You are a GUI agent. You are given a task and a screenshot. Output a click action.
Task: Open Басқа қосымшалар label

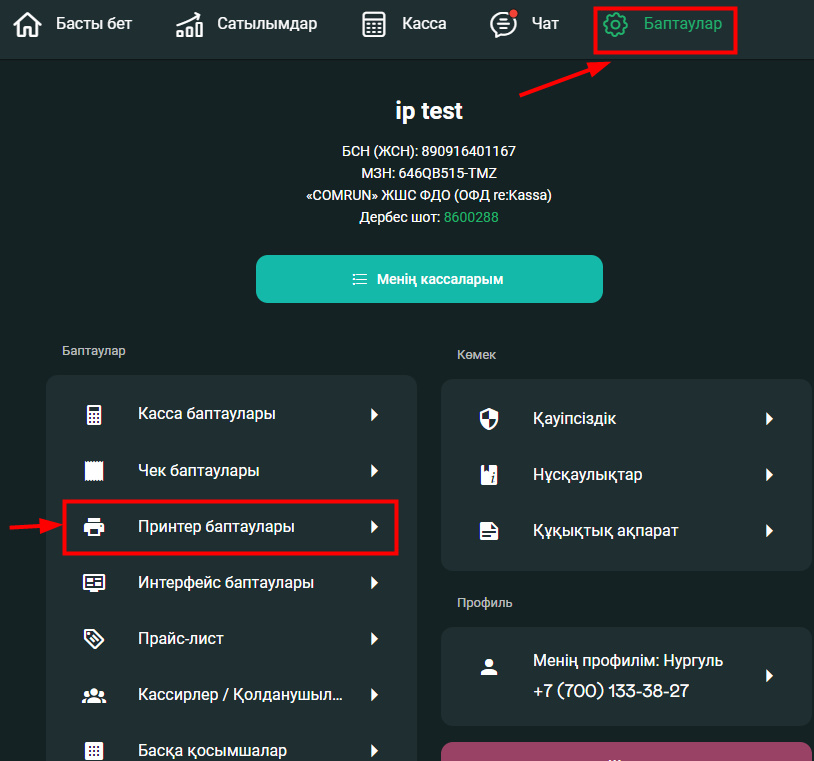(212, 751)
